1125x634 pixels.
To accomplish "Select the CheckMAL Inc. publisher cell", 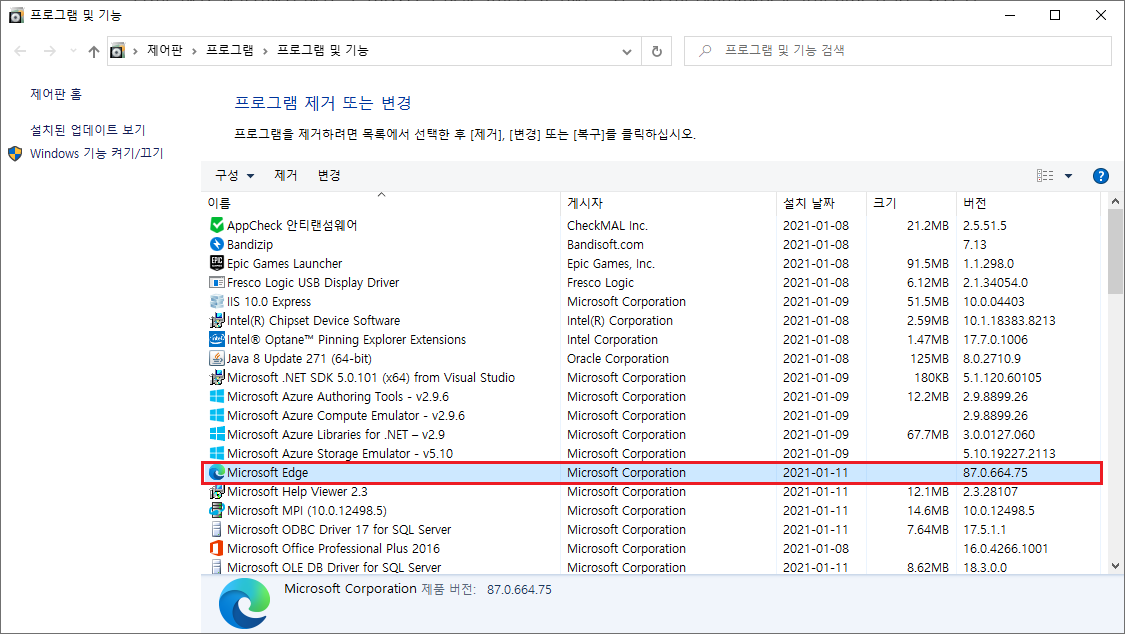I will point(608,225).
